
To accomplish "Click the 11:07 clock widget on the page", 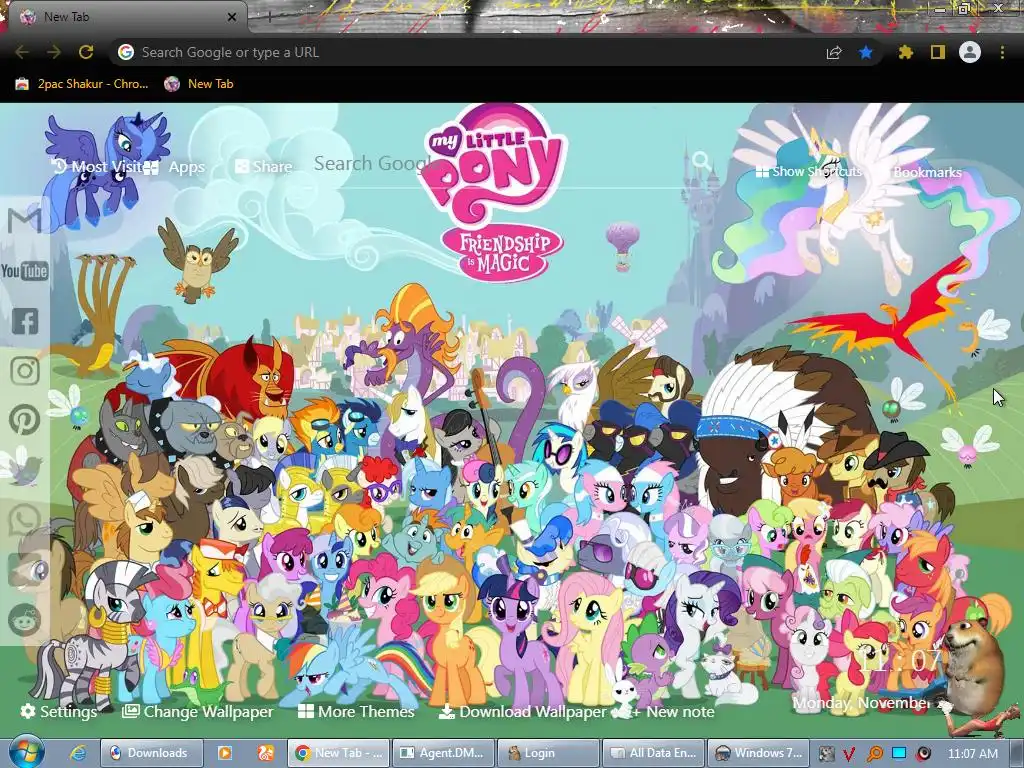I will [x=900, y=661].
